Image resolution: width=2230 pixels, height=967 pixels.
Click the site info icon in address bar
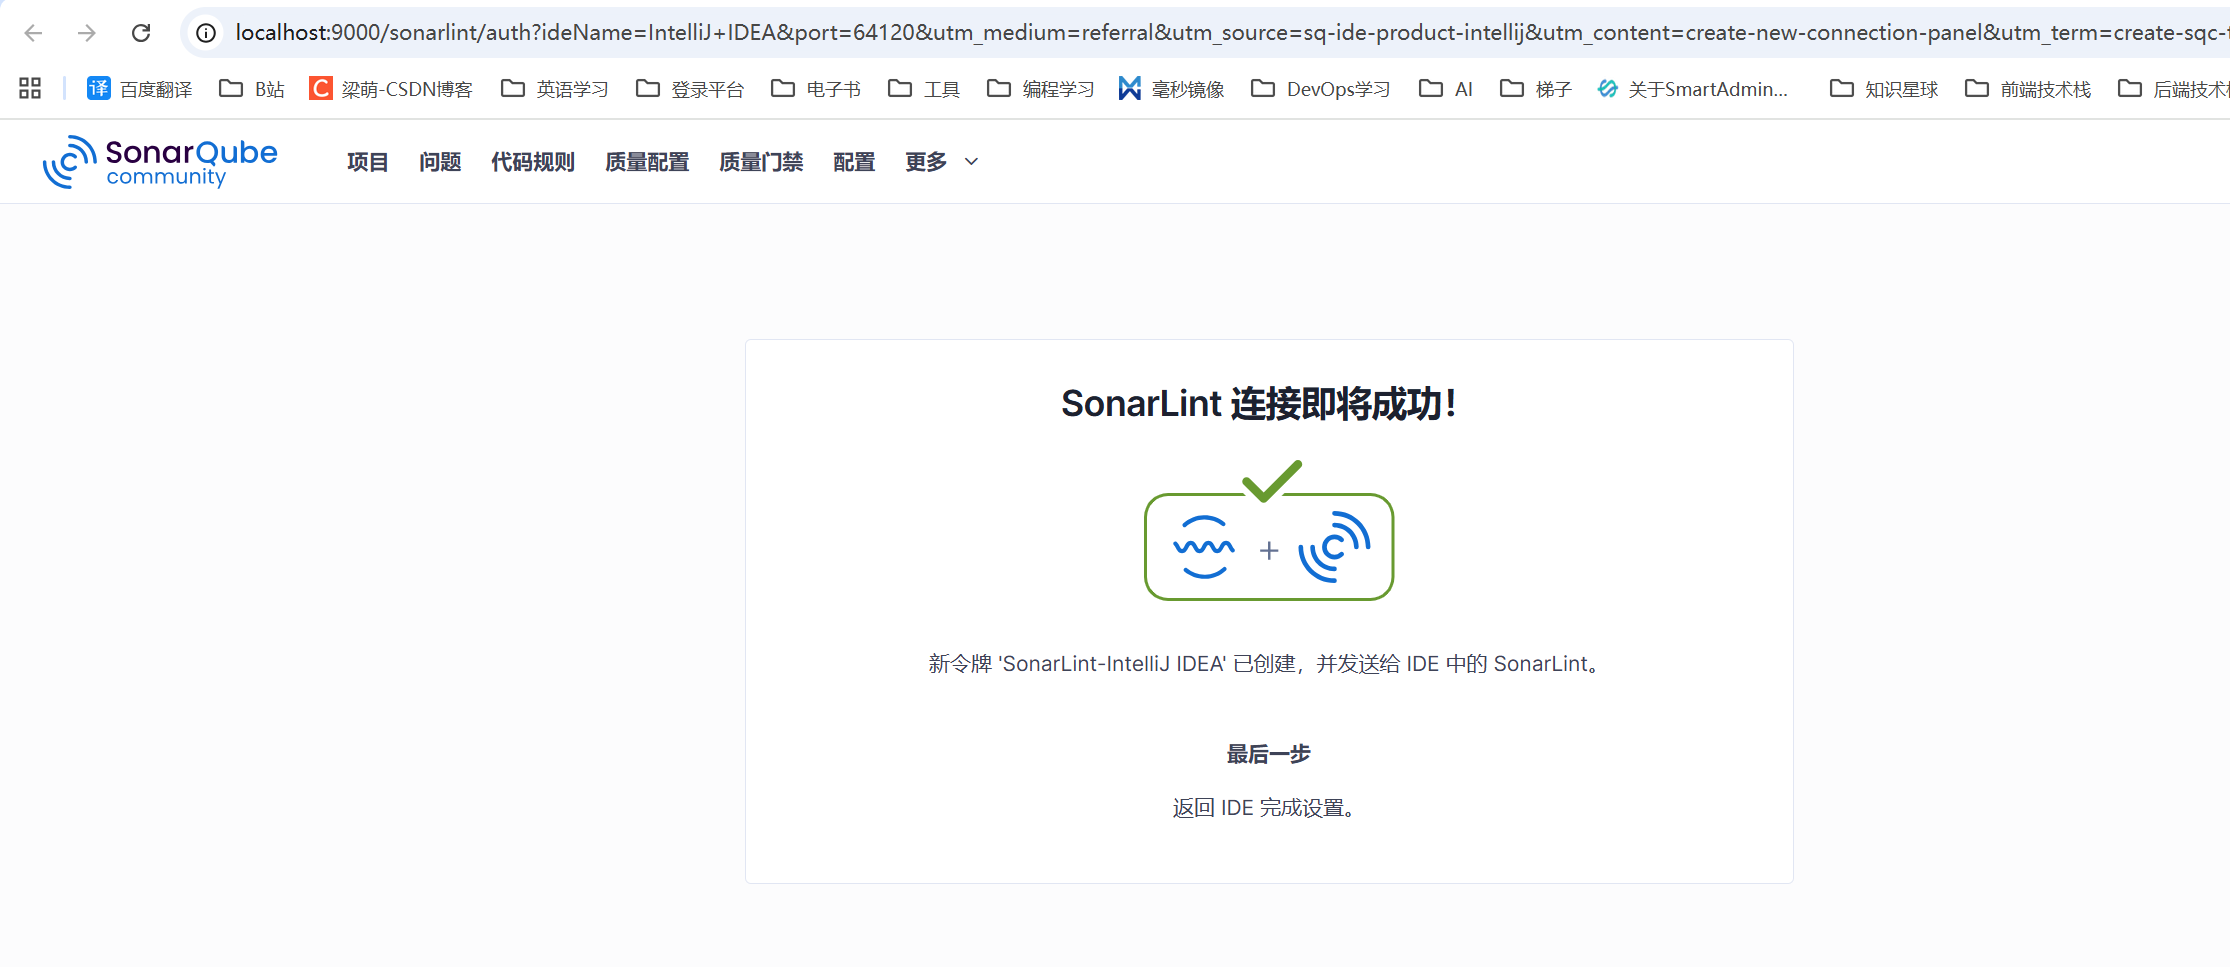[x=206, y=33]
